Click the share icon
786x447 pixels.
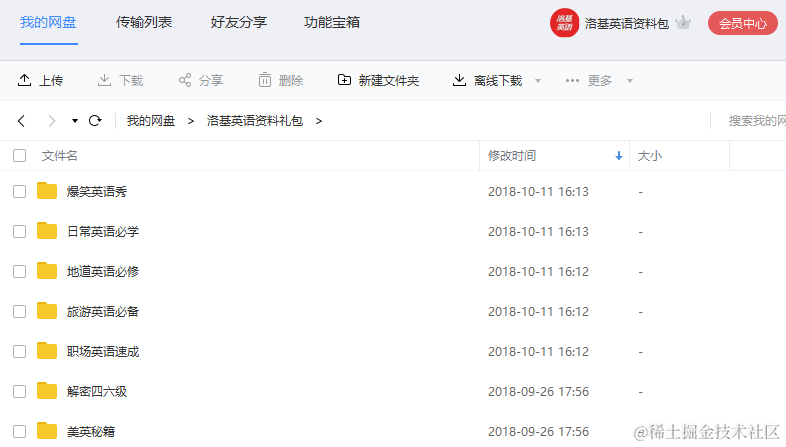[x=185, y=80]
